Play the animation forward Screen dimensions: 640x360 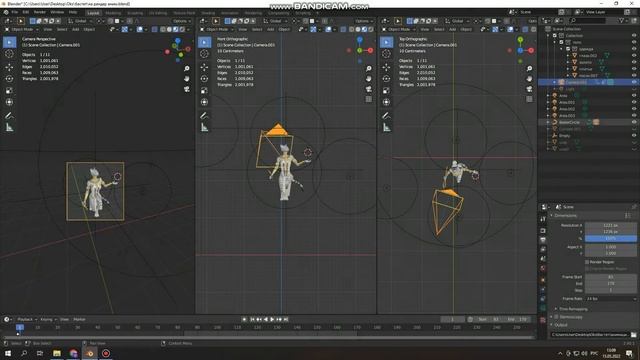pos(272,319)
